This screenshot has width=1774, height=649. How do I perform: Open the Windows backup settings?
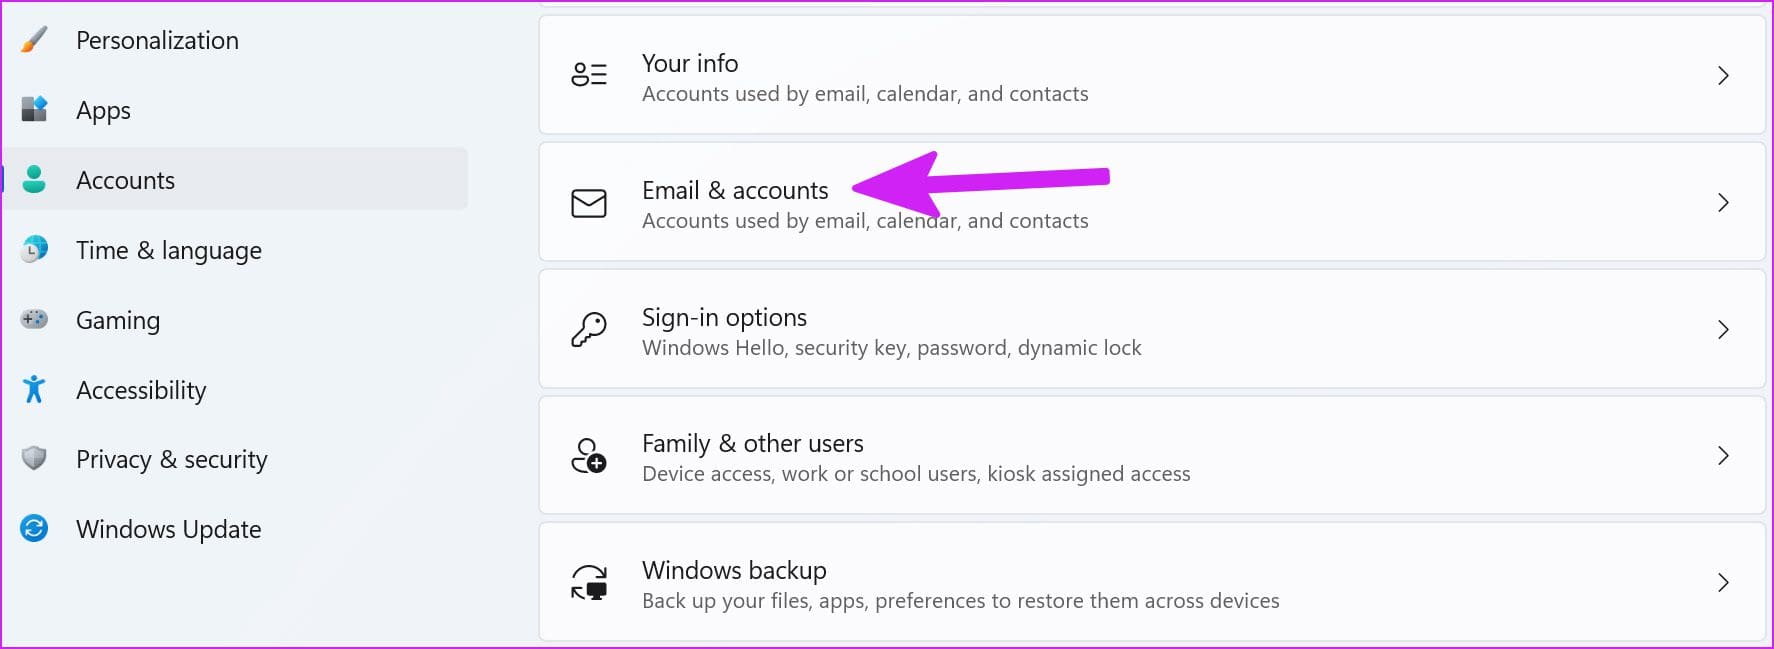(x=1152, y=582)
